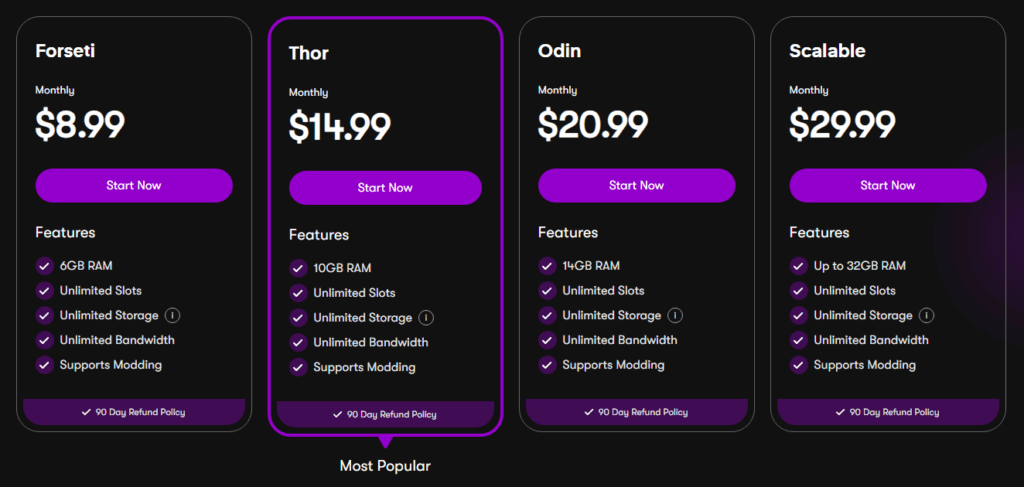Click the Thor plan title
Viewport: 1024px width, 487px height.
pyautogui.click(x=309, y=52)
